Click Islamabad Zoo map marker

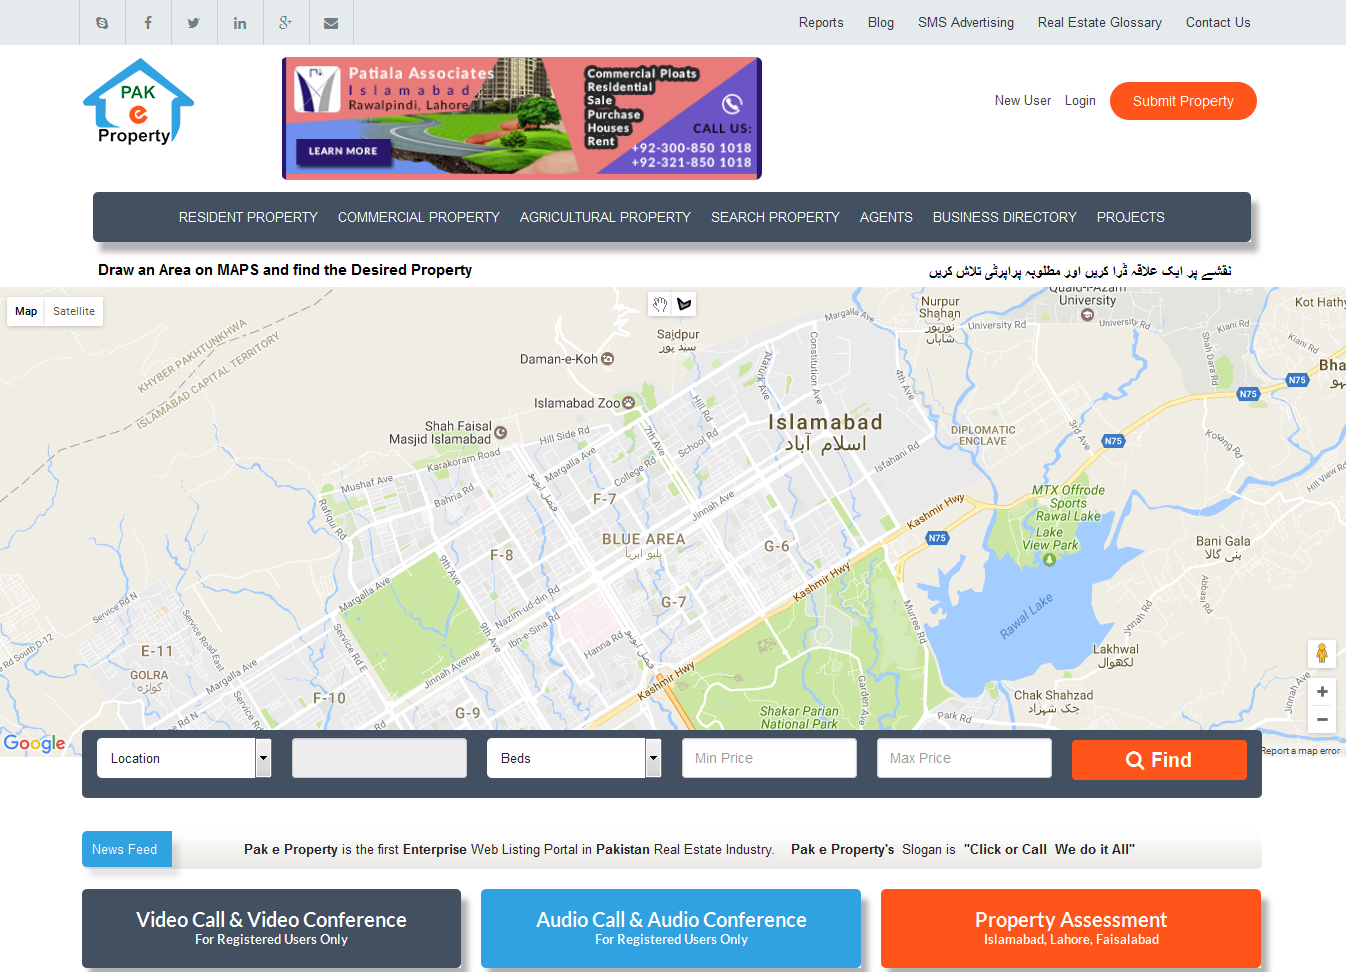click(628, 403)
